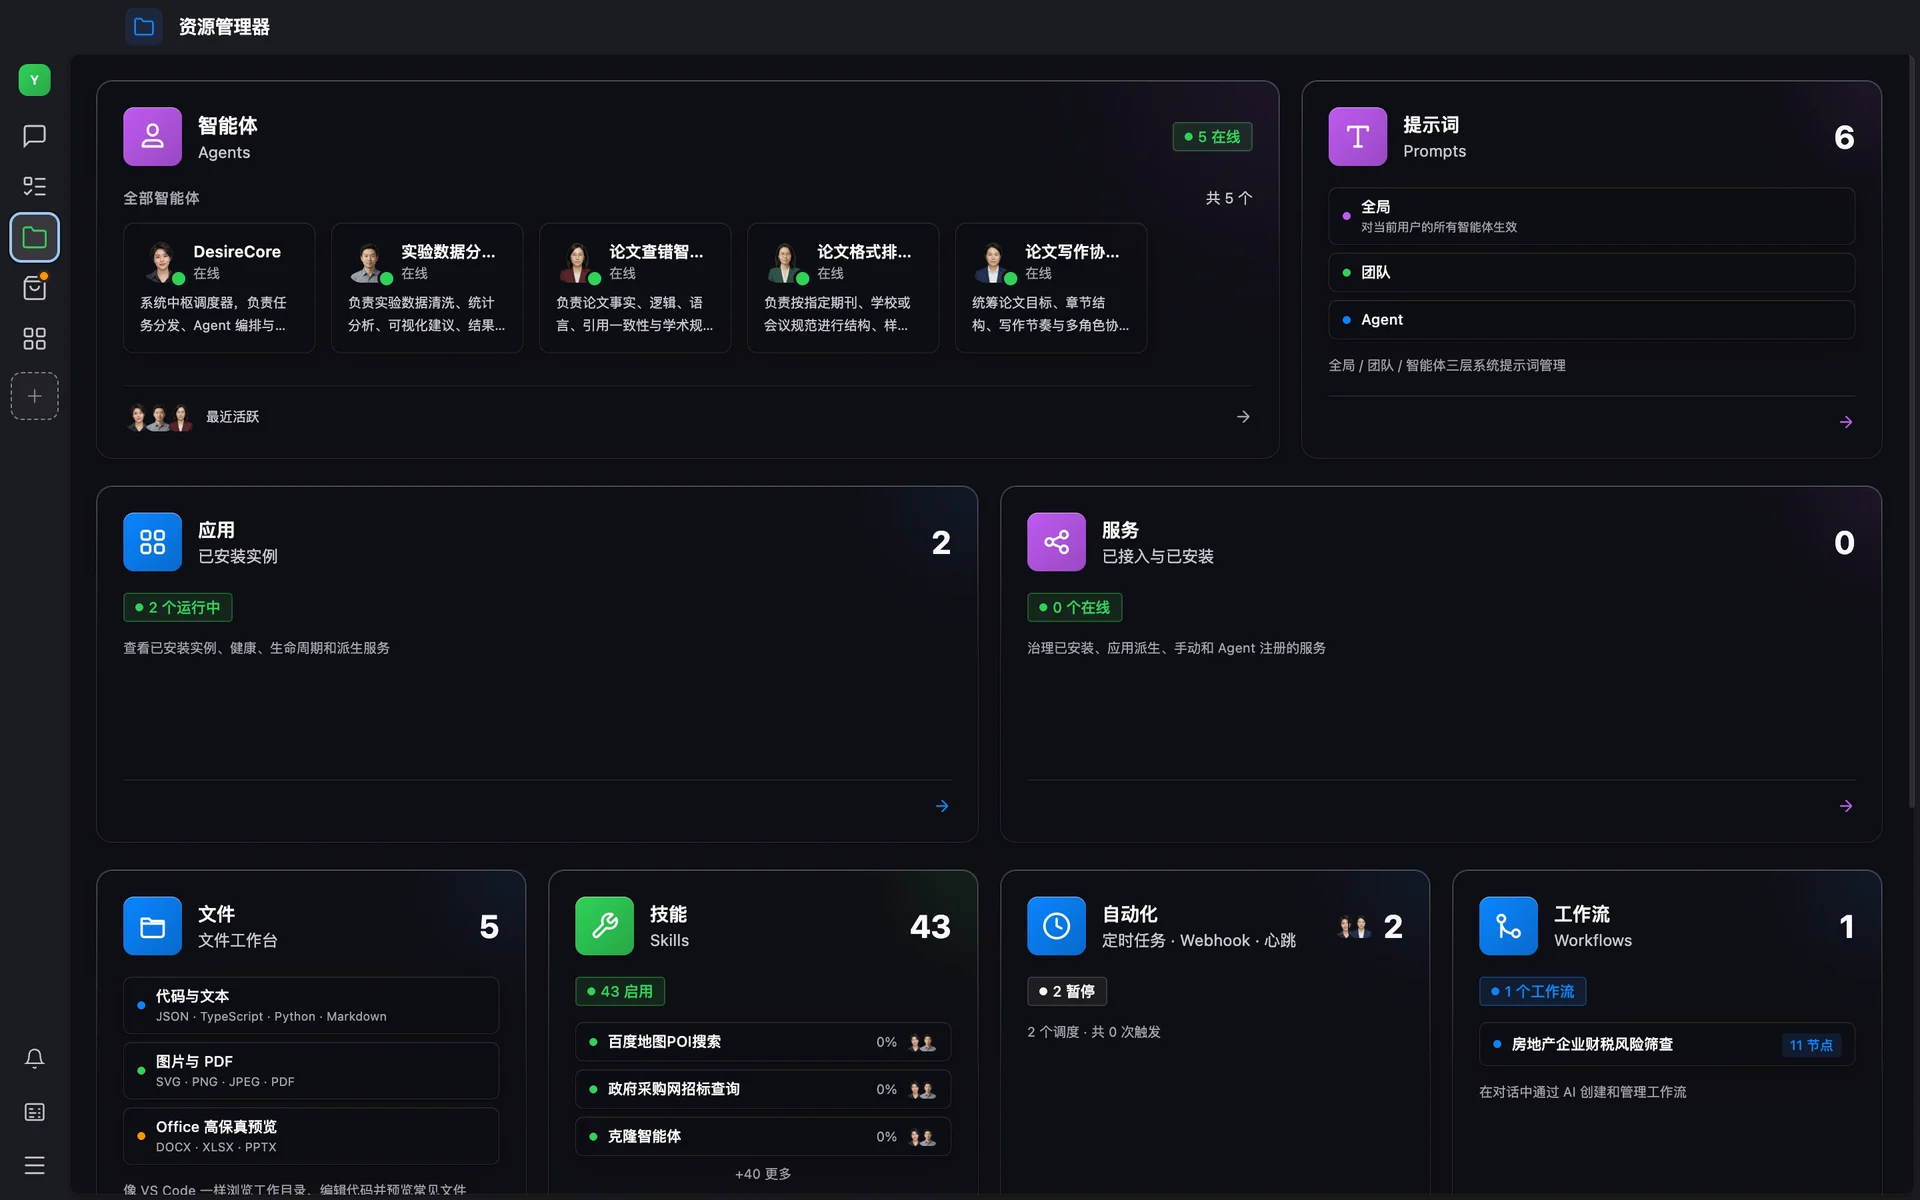
Task: Click arrow beside 最近活跃 row
Action: point(1243,417)
